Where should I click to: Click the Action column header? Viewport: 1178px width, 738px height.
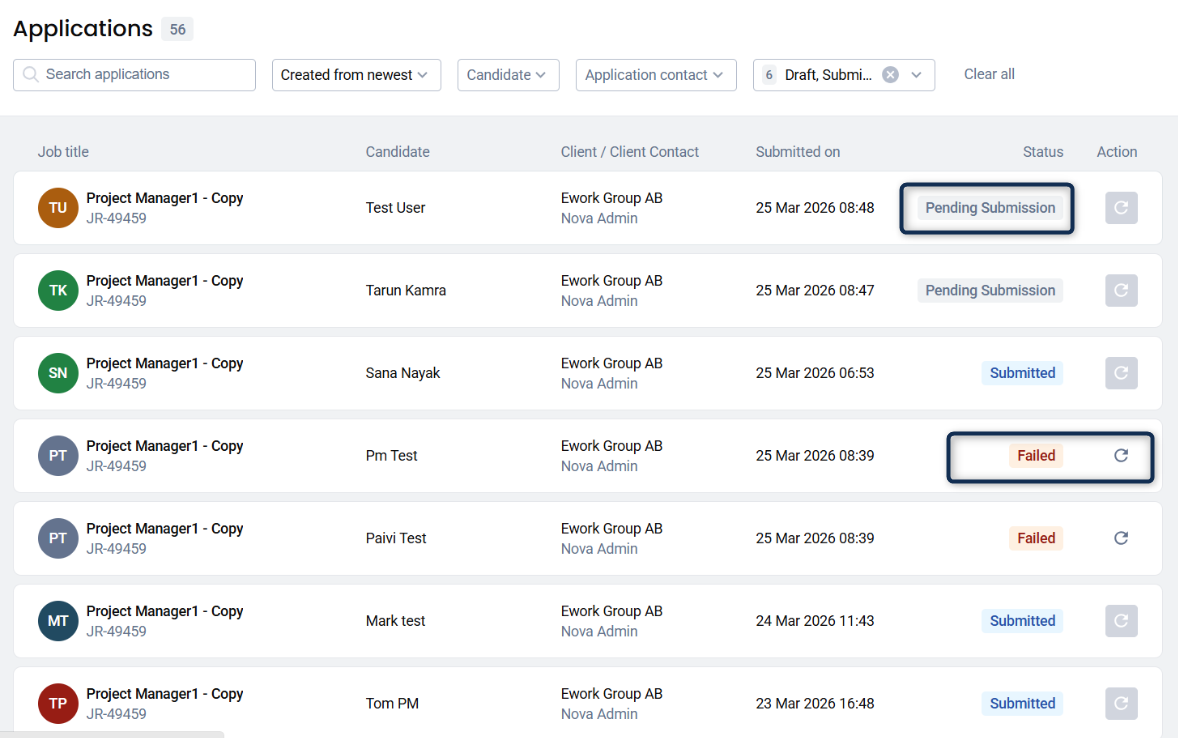point(1116,152)
